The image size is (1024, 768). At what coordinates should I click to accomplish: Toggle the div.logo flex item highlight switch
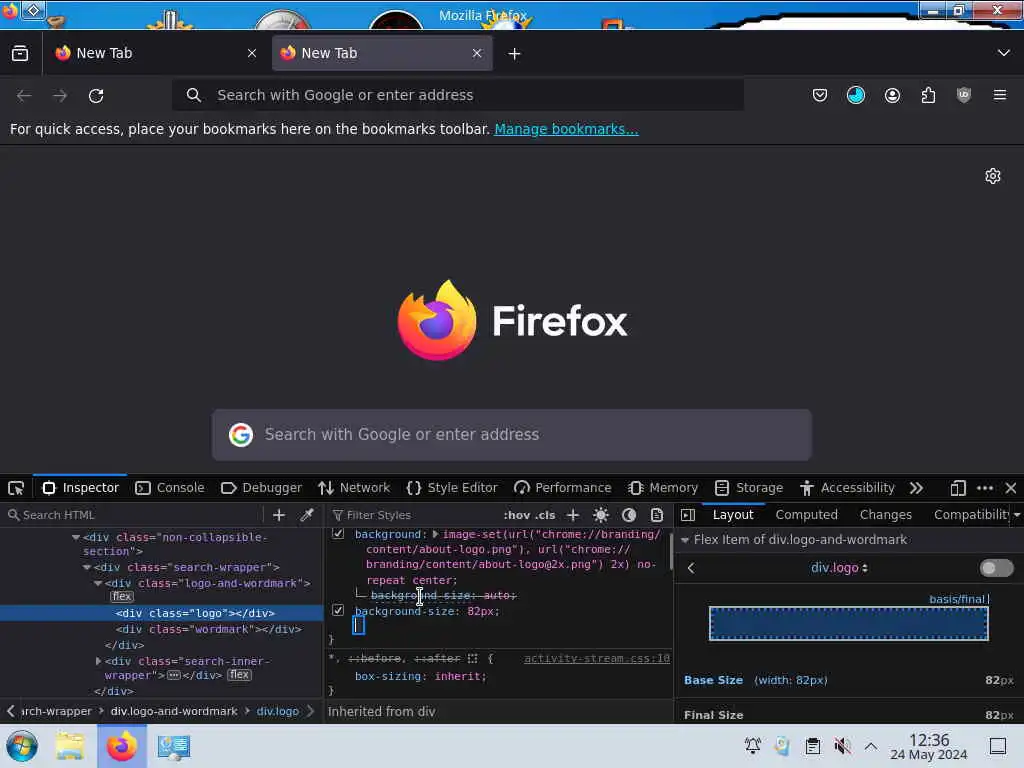click(x=996, y=568)
